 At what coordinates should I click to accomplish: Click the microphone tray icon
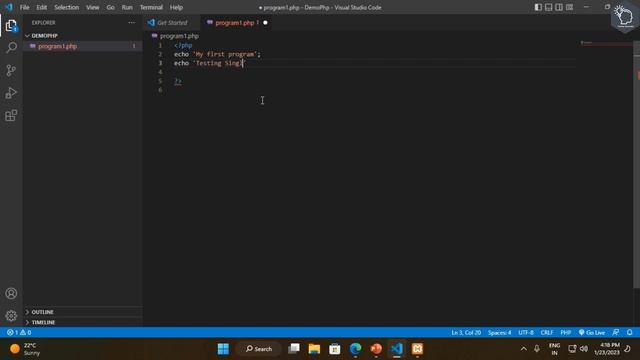[537, 349]
